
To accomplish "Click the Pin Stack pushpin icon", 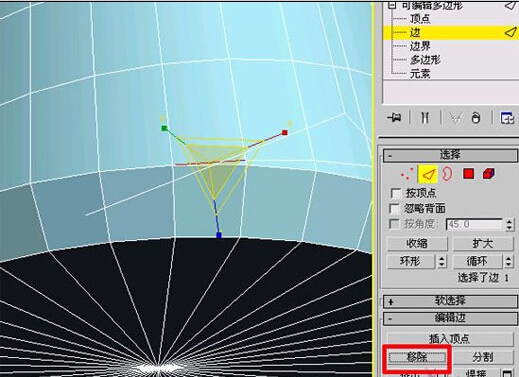I will click(395, 118).
